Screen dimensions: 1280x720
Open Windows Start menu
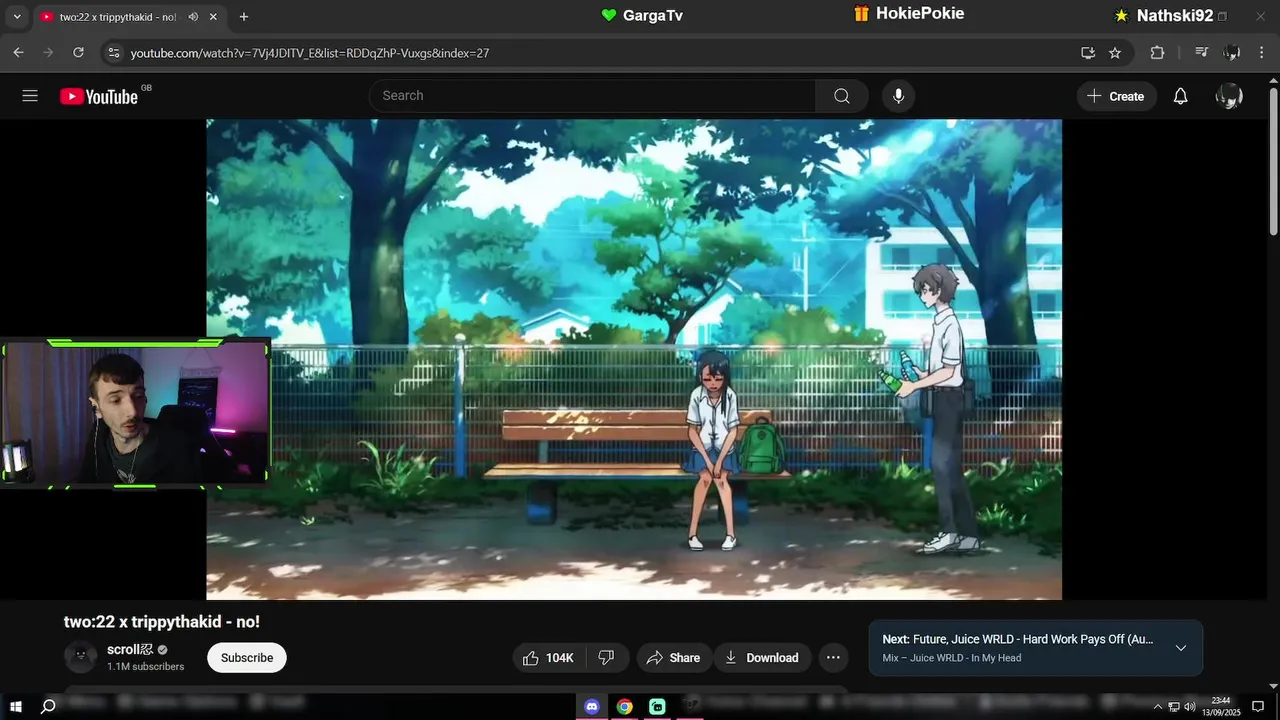16,706
